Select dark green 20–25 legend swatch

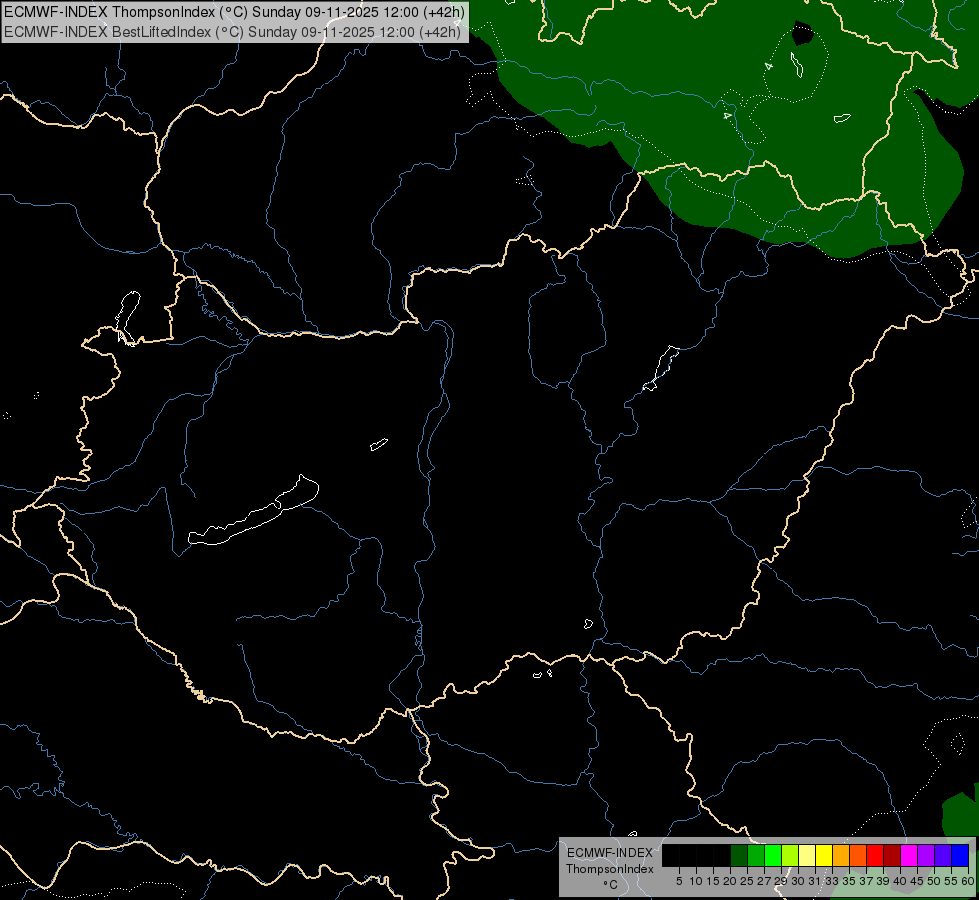739,855
